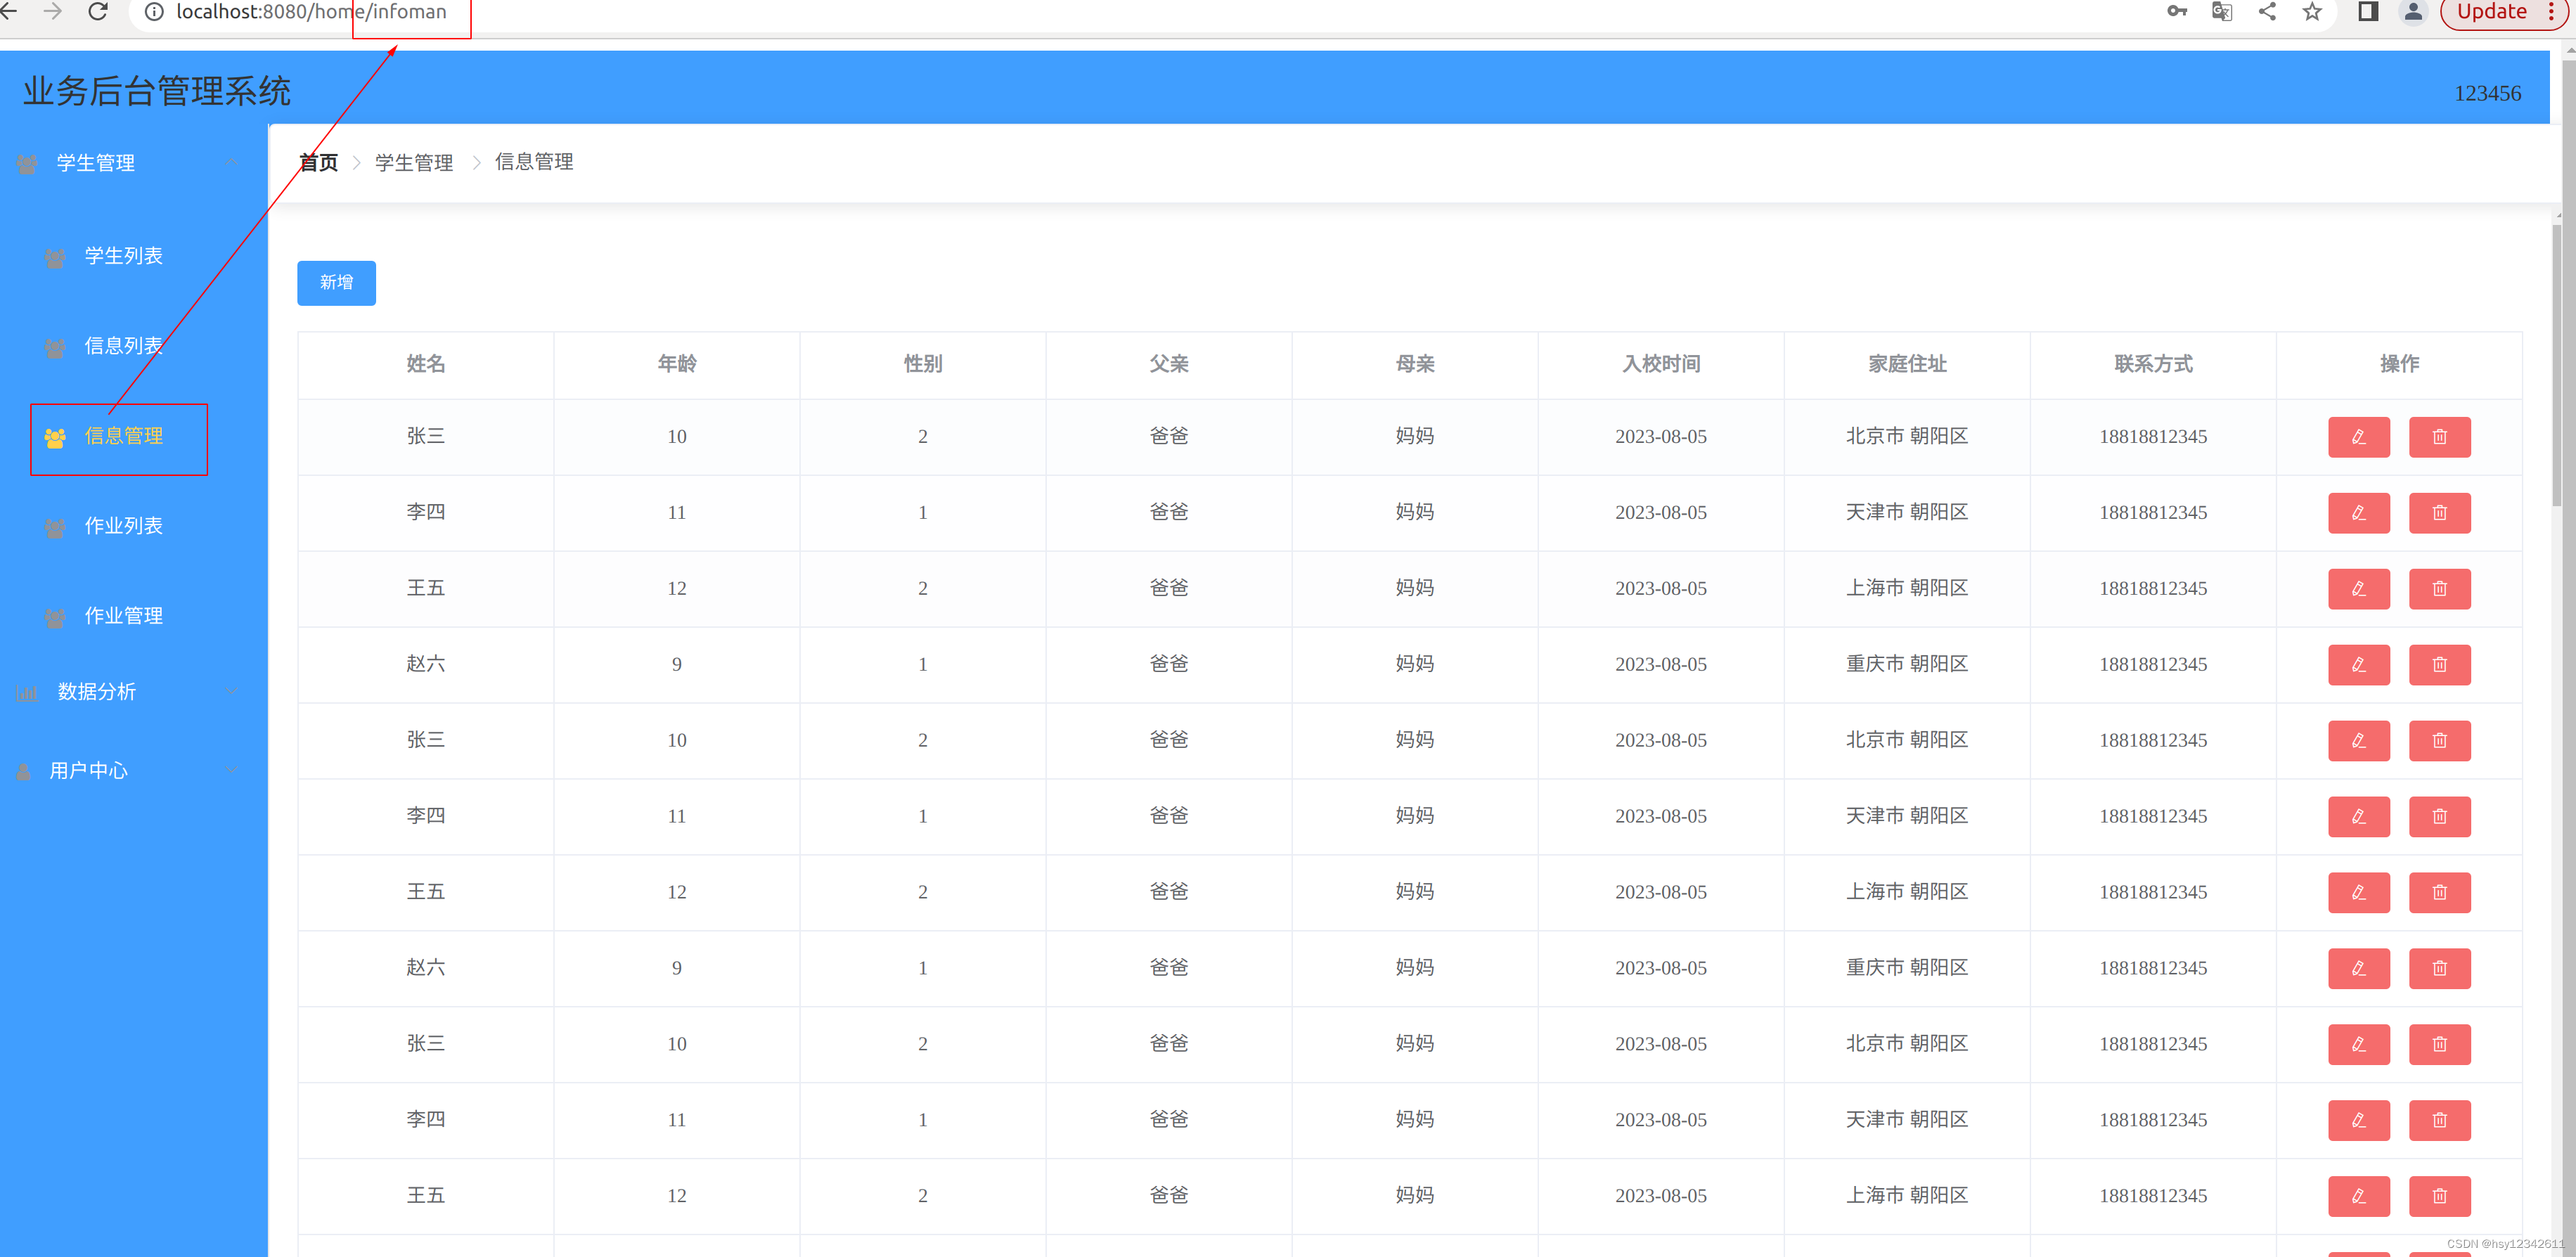
Task: Select the 信息列表 sidebar icon
Action: point(55,347)
